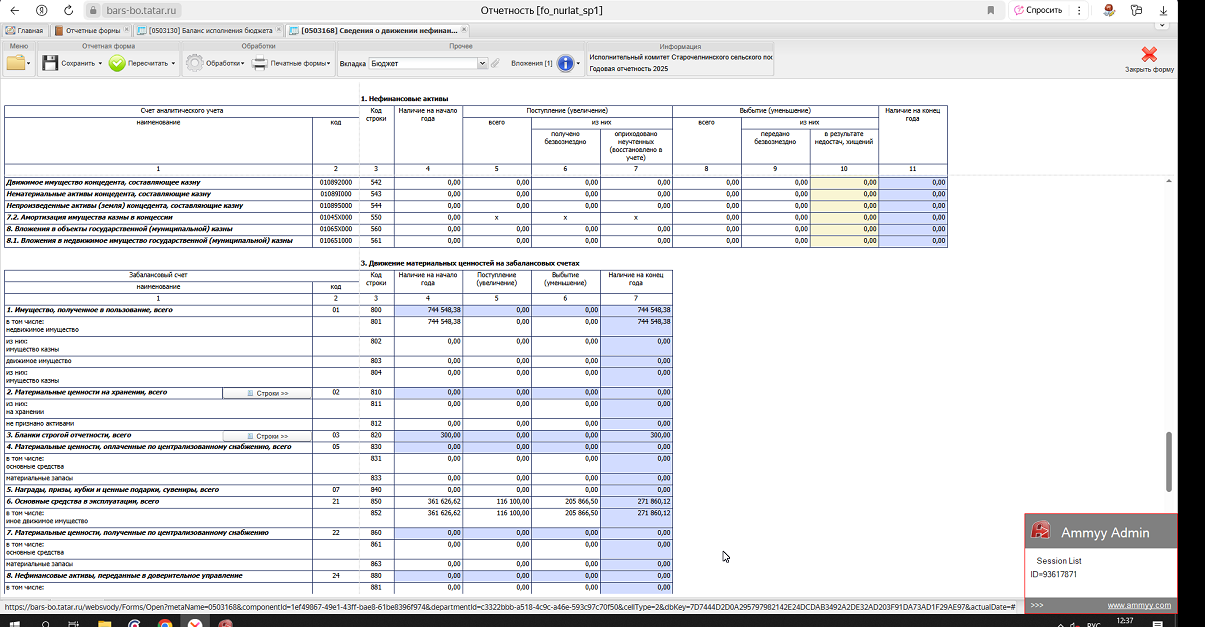Click the vertical scrollbar thumb of the form
1205x627 pixels.
tap(1169, 461)
